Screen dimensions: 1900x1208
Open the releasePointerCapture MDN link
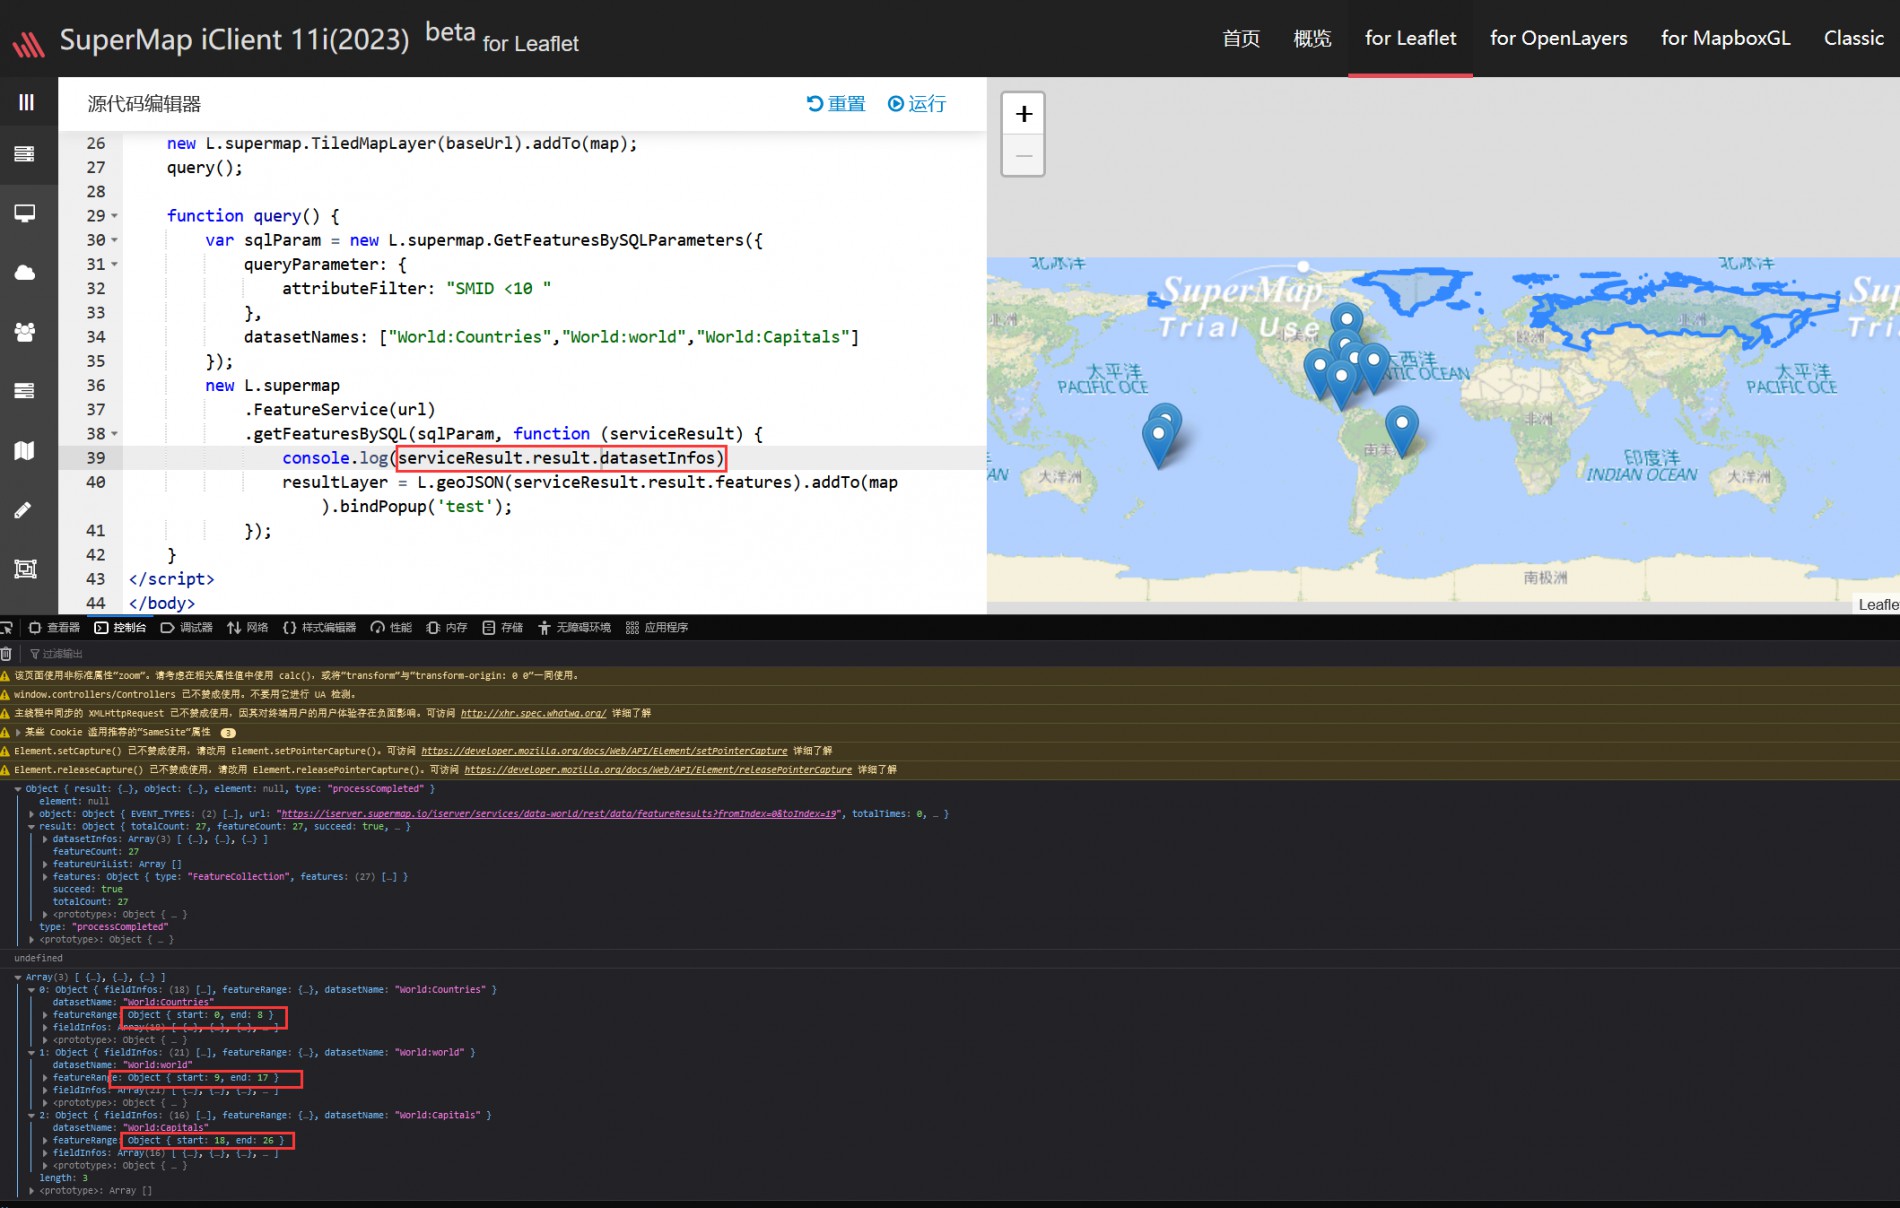658,770
